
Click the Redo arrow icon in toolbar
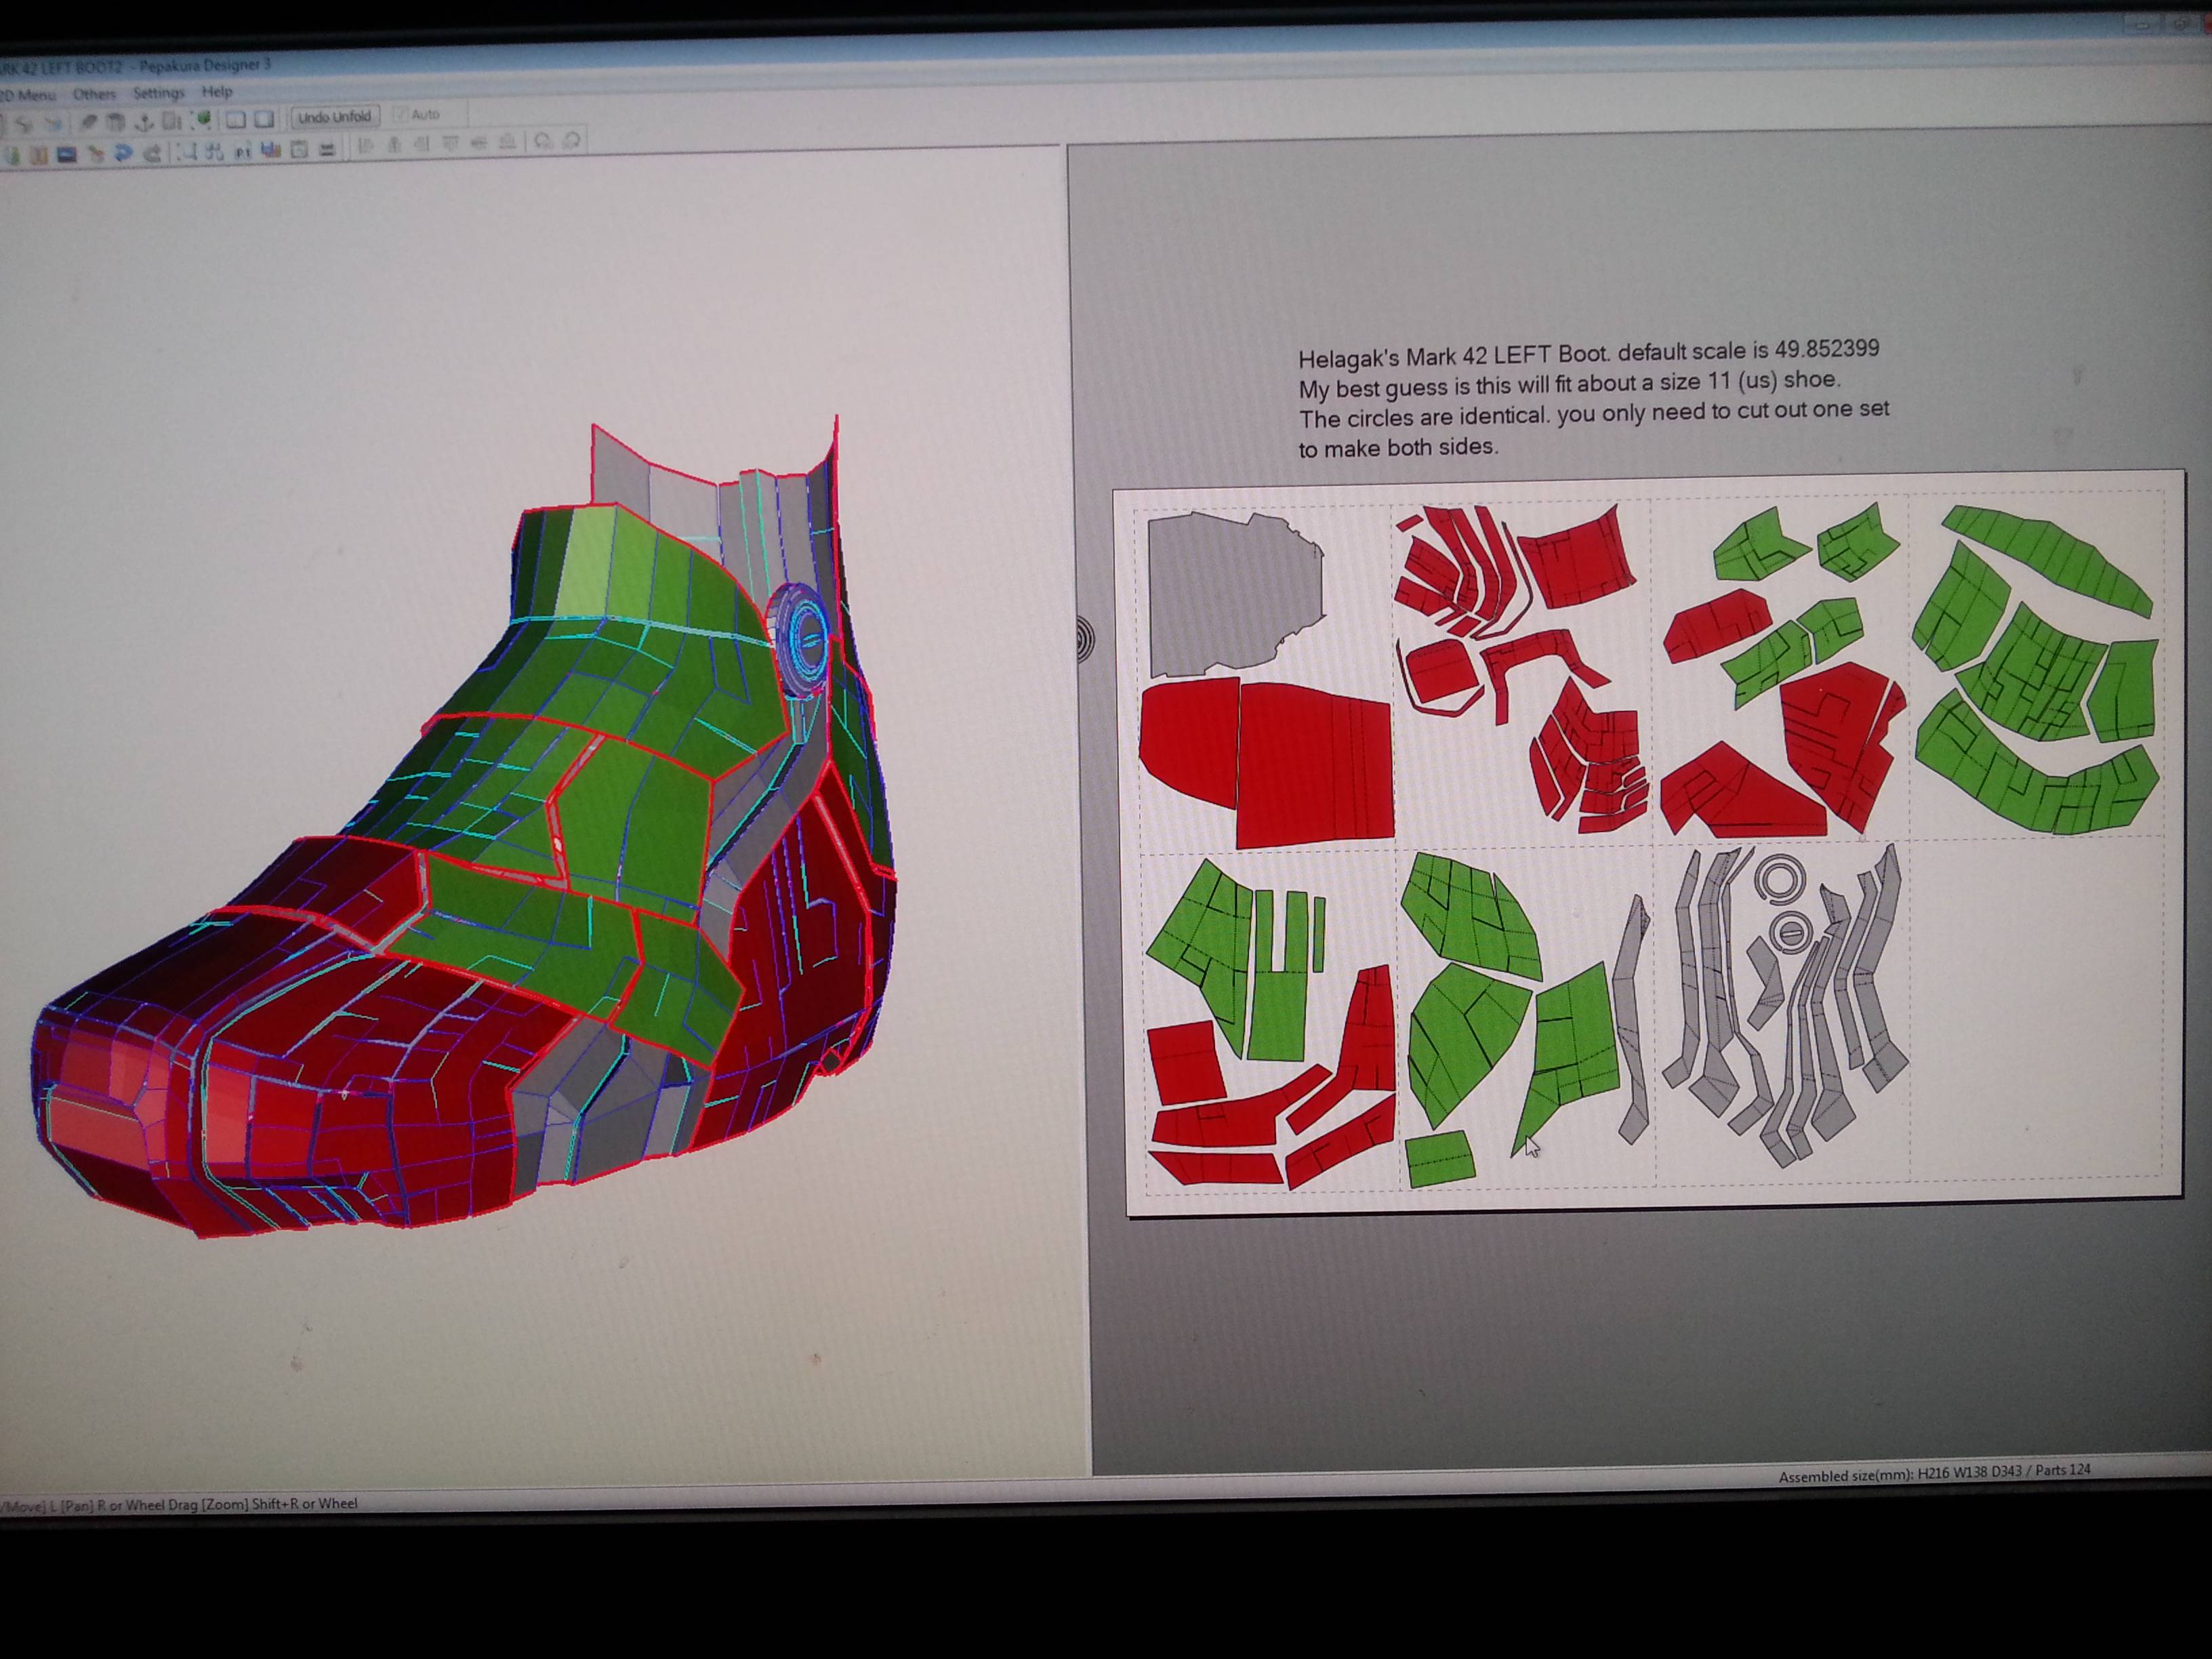[x=53, y=124]
